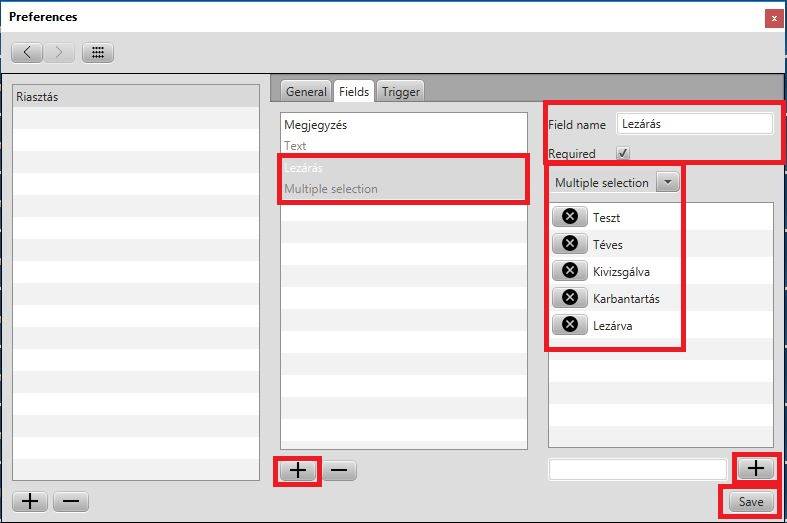Delete the Karbantartás option with X icon

[570, 298]
